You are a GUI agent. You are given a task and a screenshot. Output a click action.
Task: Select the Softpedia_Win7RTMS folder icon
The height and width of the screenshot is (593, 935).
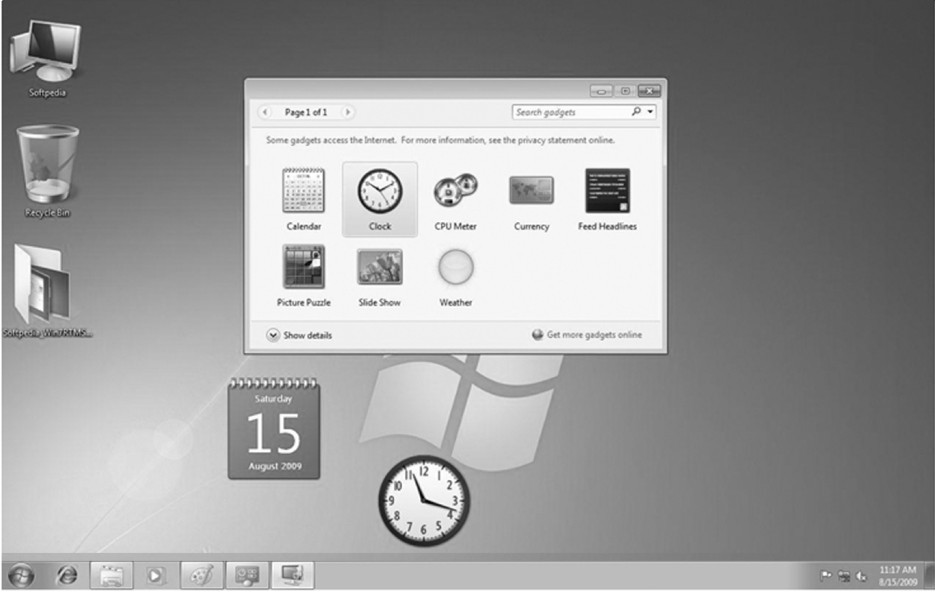pyautogui.click(x=47, y=291)
